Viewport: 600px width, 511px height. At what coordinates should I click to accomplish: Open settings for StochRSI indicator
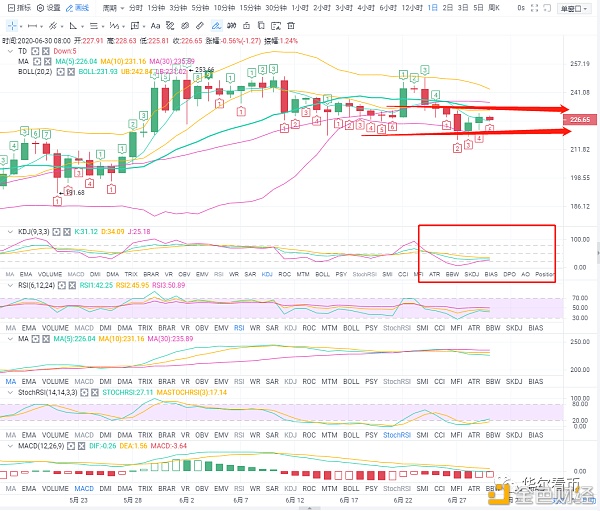(x=84, y=392)
